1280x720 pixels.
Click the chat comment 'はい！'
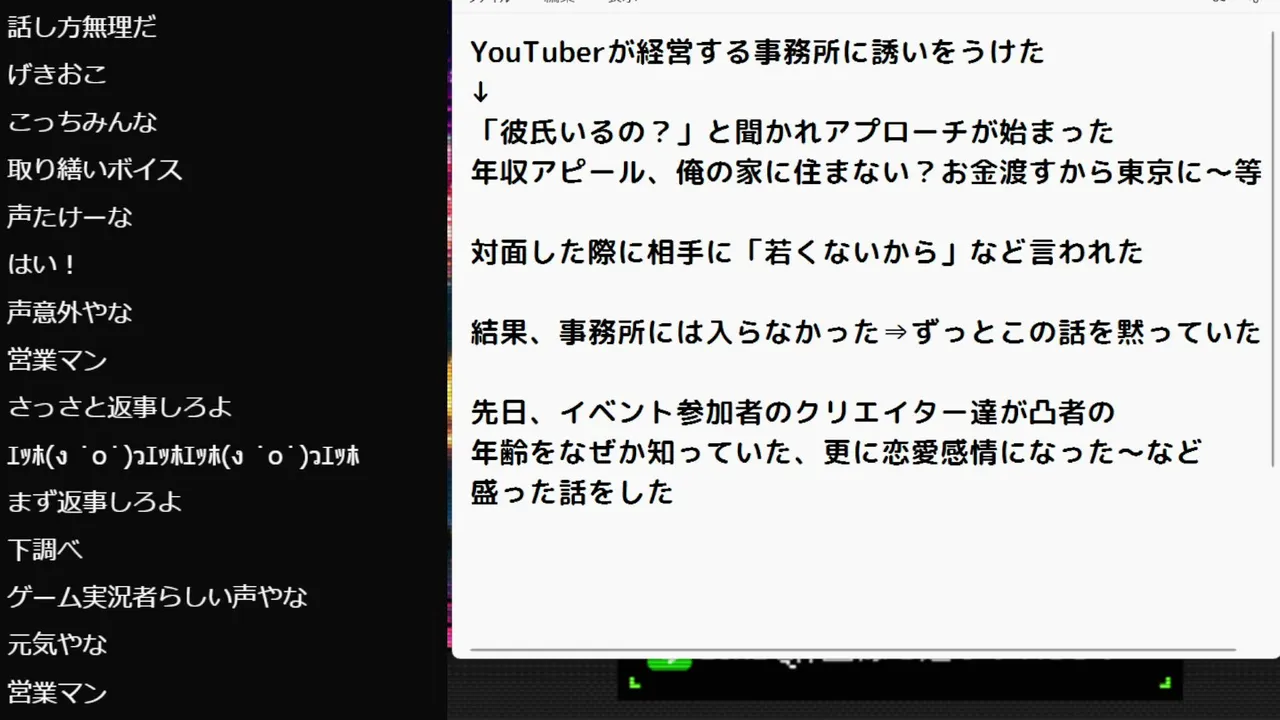(x=43, y=265)
